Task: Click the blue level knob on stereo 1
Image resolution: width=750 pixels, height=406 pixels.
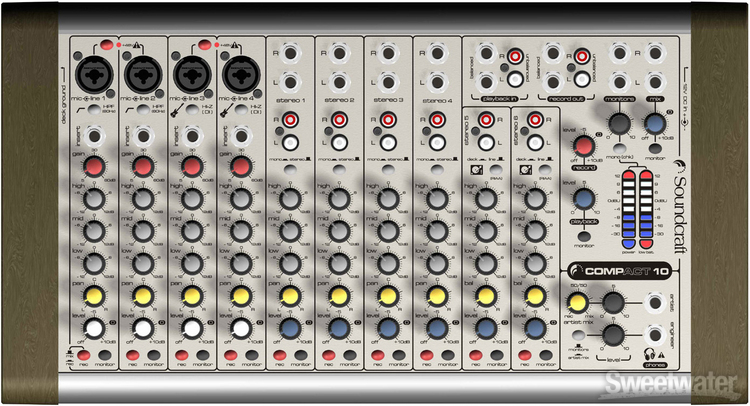Action: (x=290, y=329)
